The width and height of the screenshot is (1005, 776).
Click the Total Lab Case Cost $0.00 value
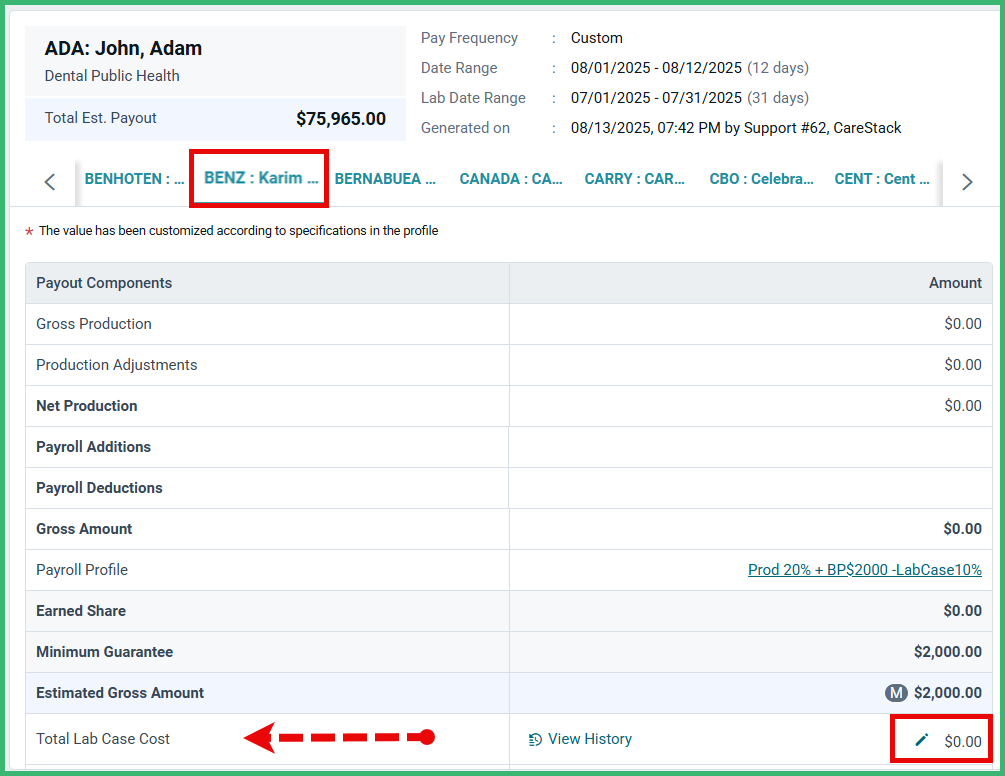[x=963, y=741]
